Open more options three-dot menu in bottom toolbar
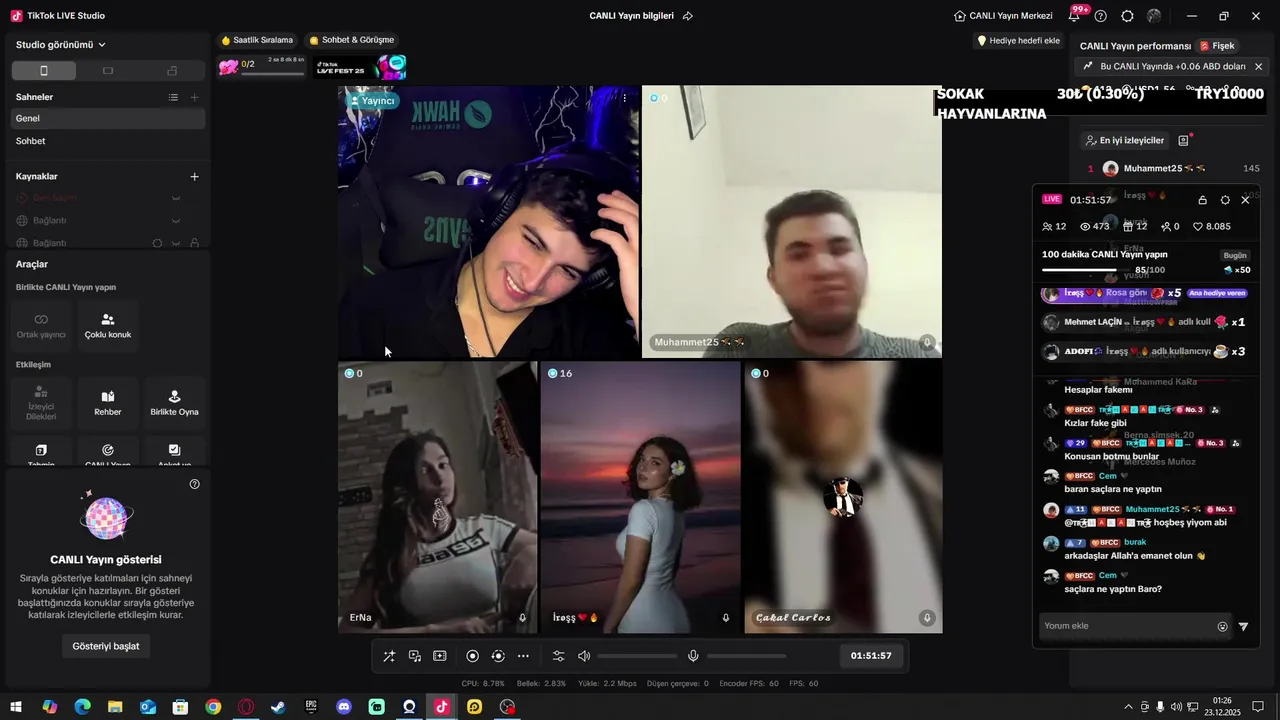The image size is (1280, 720). tap(523, 656)
